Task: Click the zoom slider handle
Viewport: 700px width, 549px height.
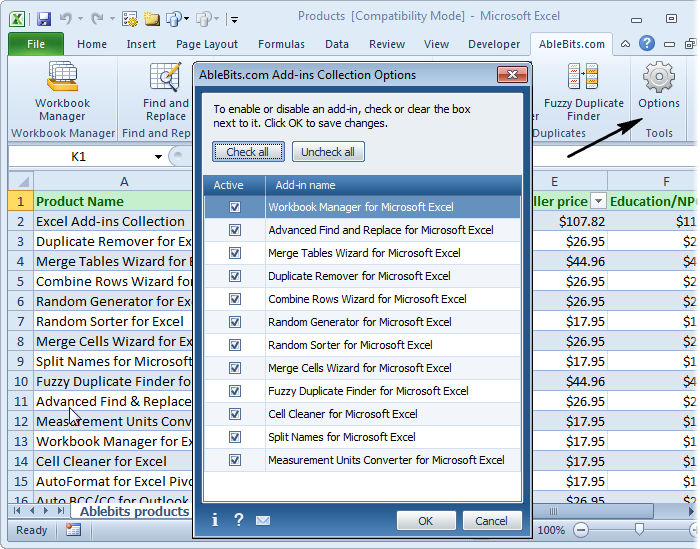Action: point(639,529)
